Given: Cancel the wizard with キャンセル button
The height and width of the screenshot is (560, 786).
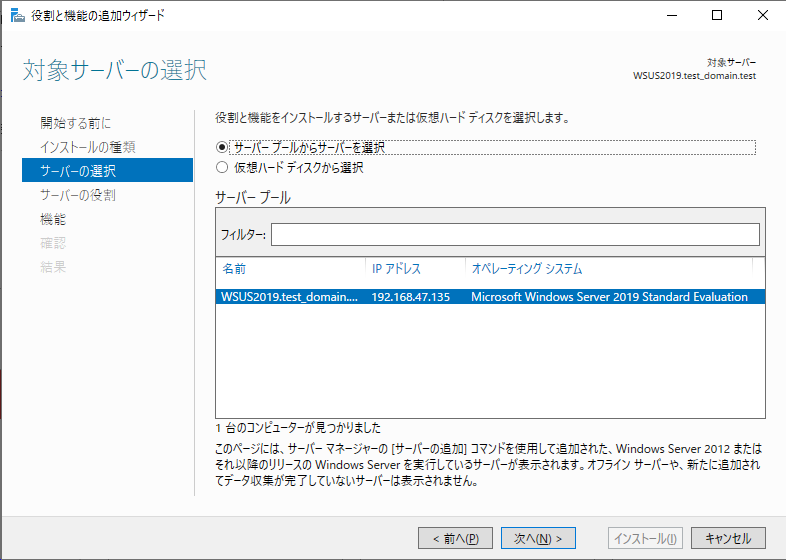Looking at the screenshot, I should 728,538.
